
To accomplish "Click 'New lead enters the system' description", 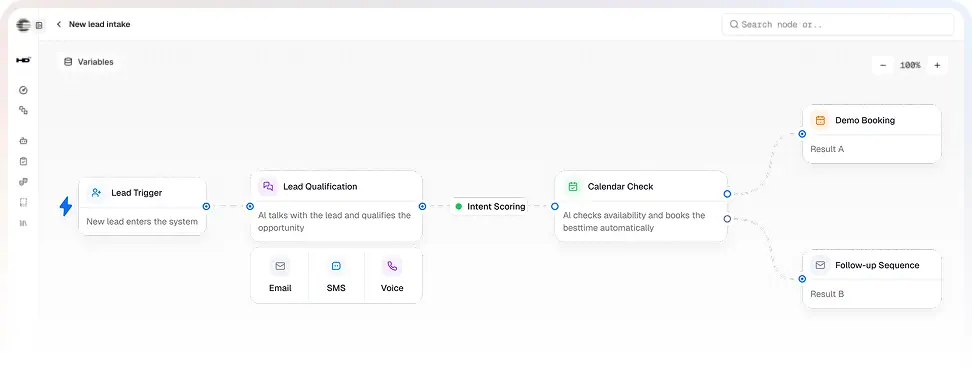I will coord(142,221).
